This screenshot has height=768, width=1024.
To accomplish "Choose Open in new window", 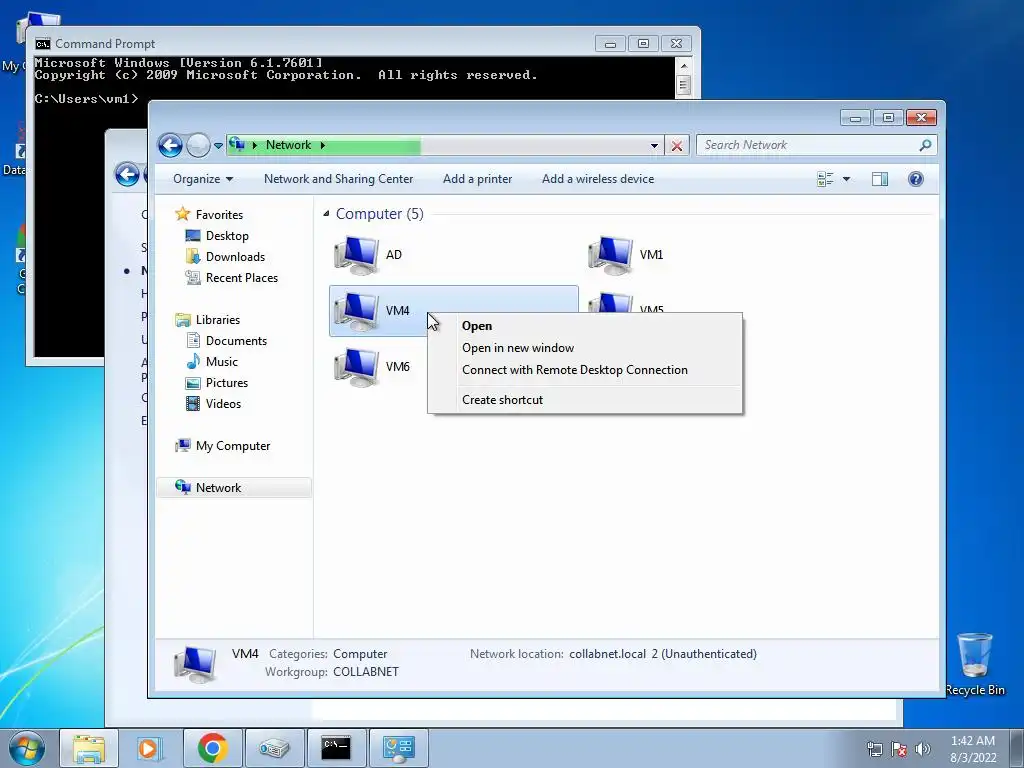I will click(518, 348).
